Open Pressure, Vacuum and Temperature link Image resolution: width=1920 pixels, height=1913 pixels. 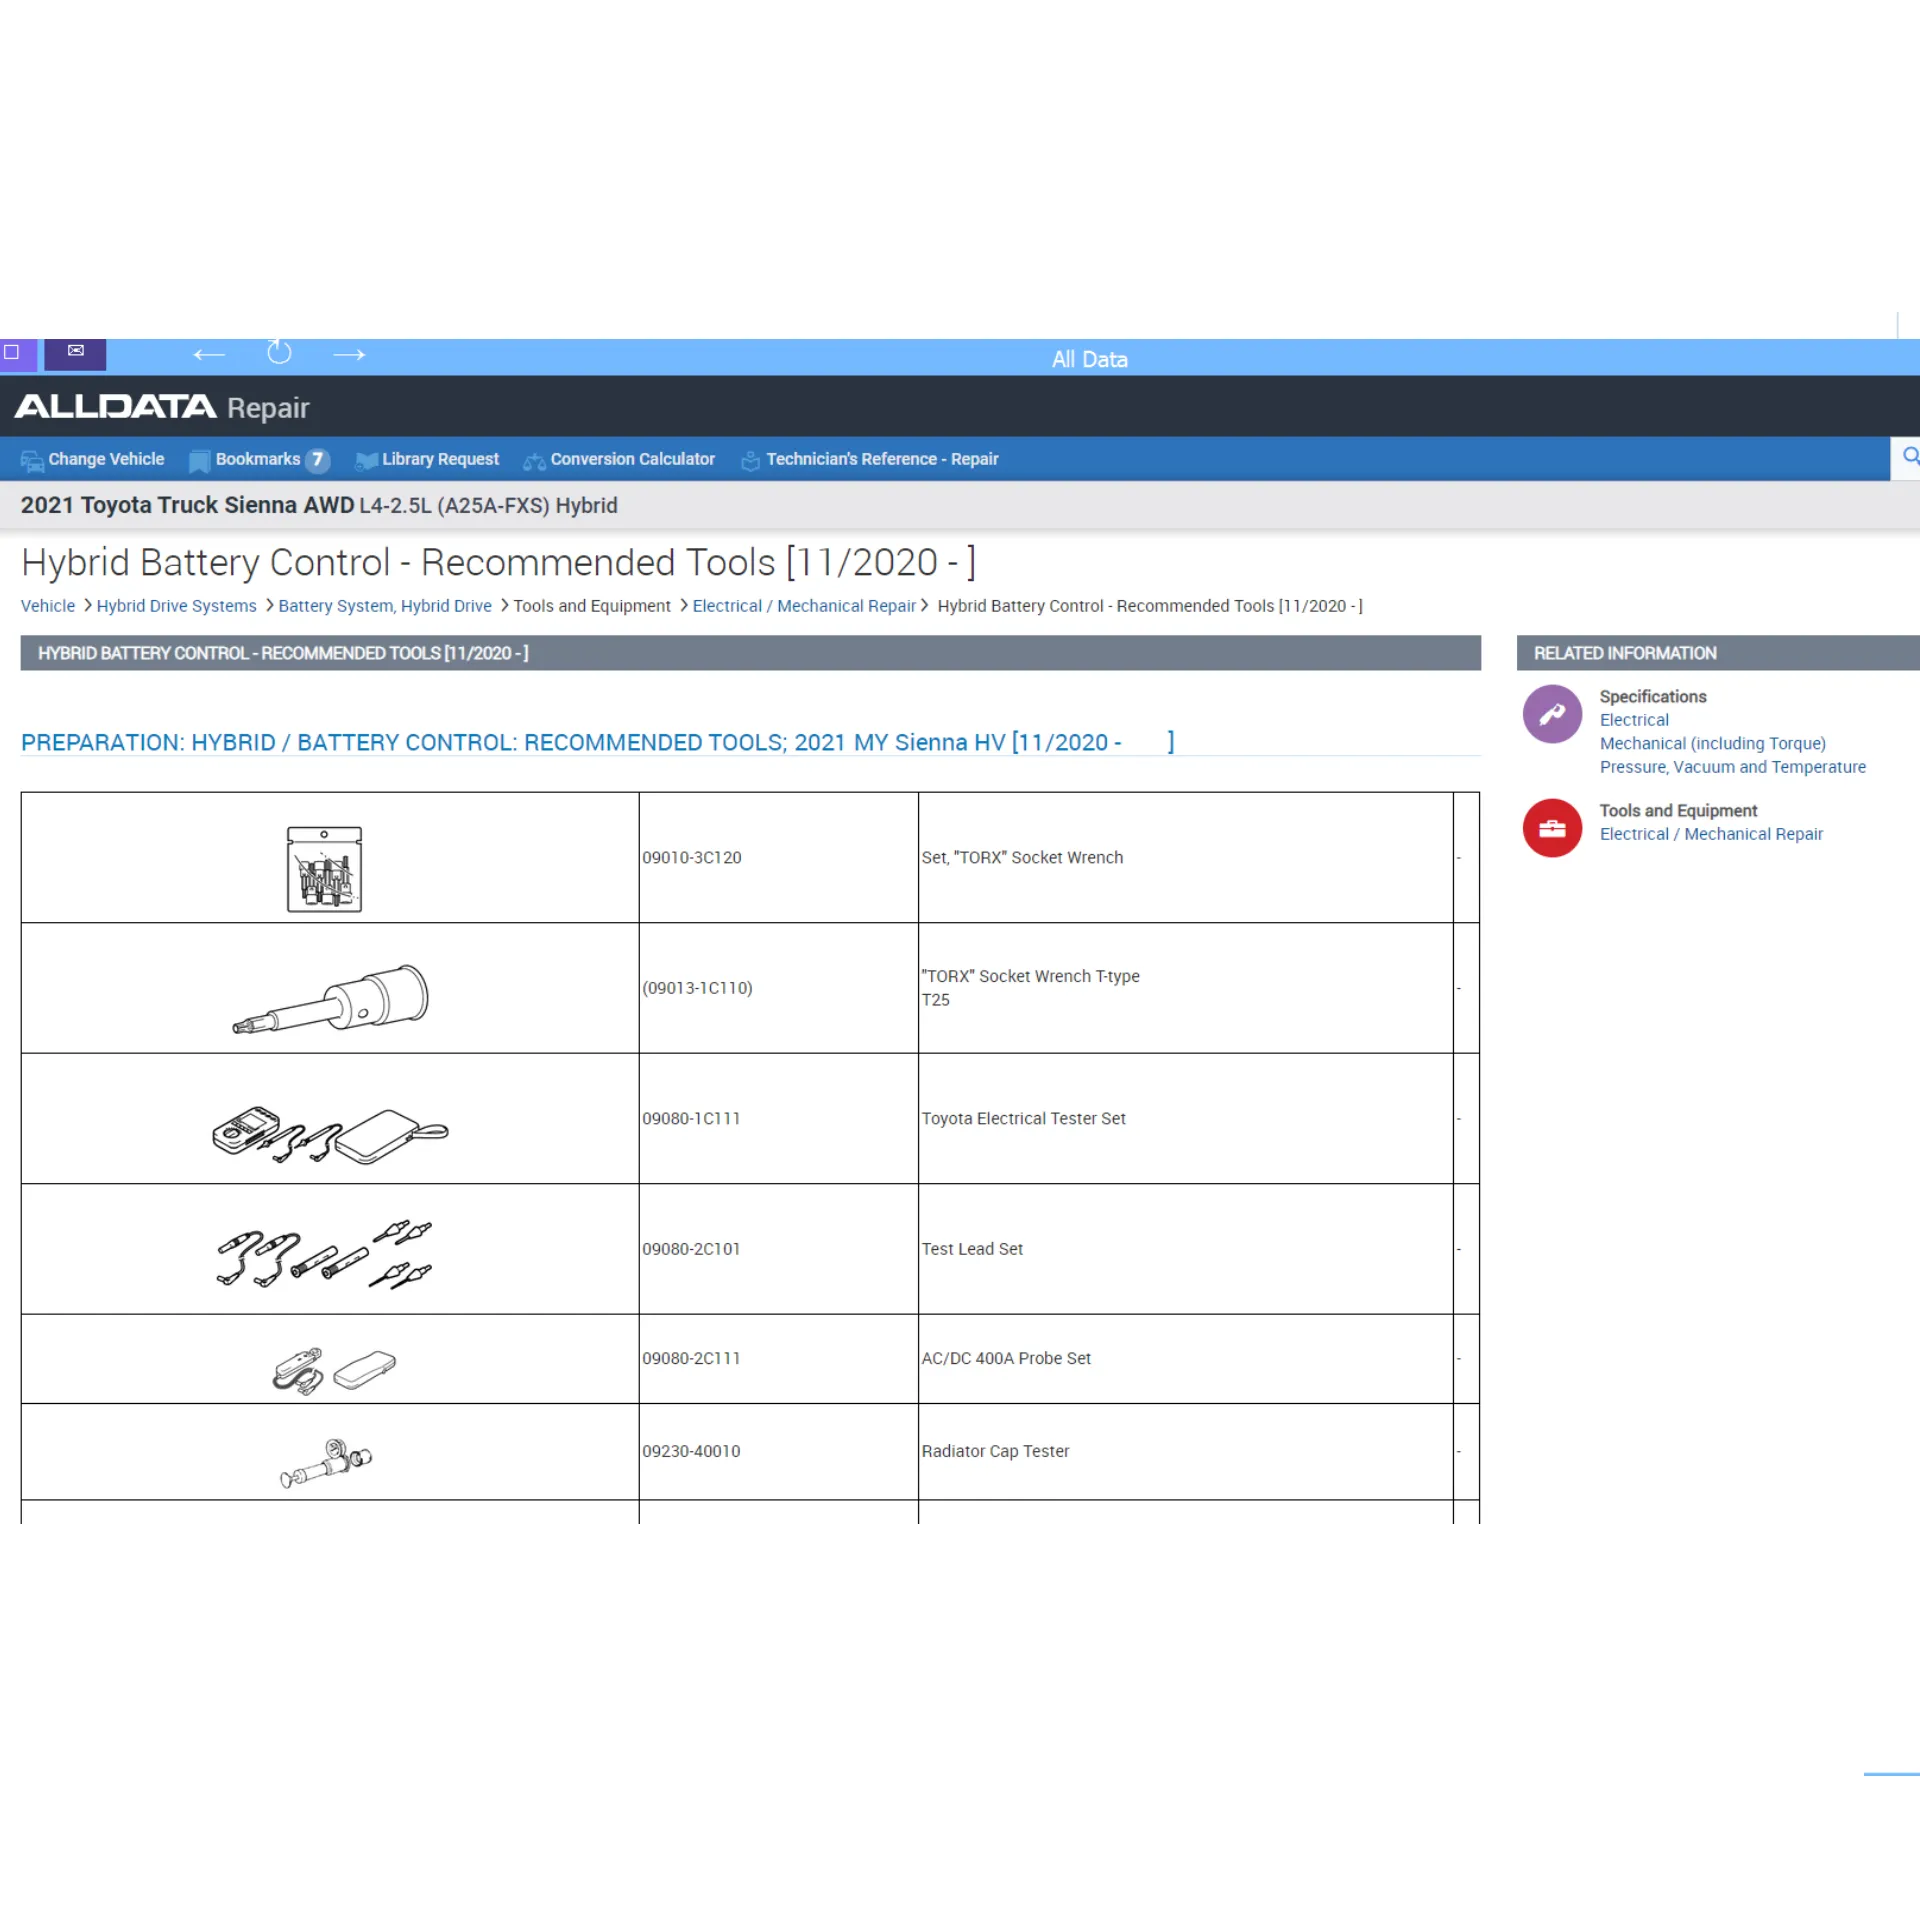tap(1732, 767)
